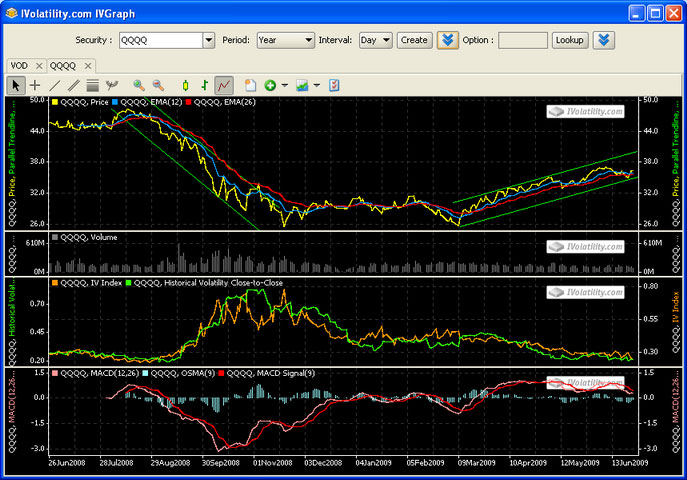Click the 'QQQQ, Volume' legend label
Viewport: 687px width, 480px height.
point(89,237)
